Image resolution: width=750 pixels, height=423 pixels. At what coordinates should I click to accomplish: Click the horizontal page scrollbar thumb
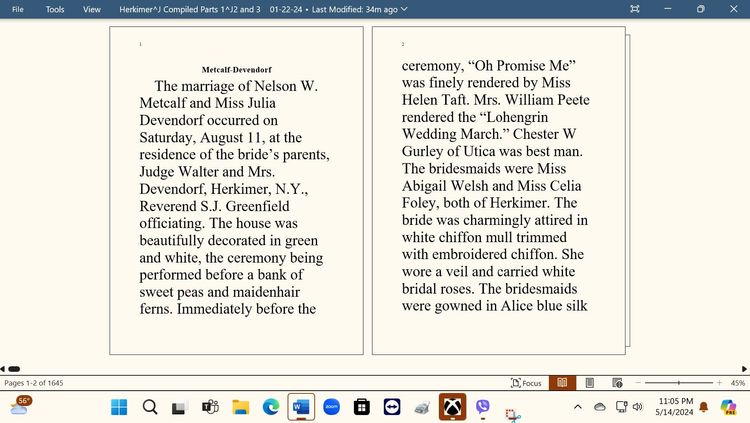click(x=14, y=369)
